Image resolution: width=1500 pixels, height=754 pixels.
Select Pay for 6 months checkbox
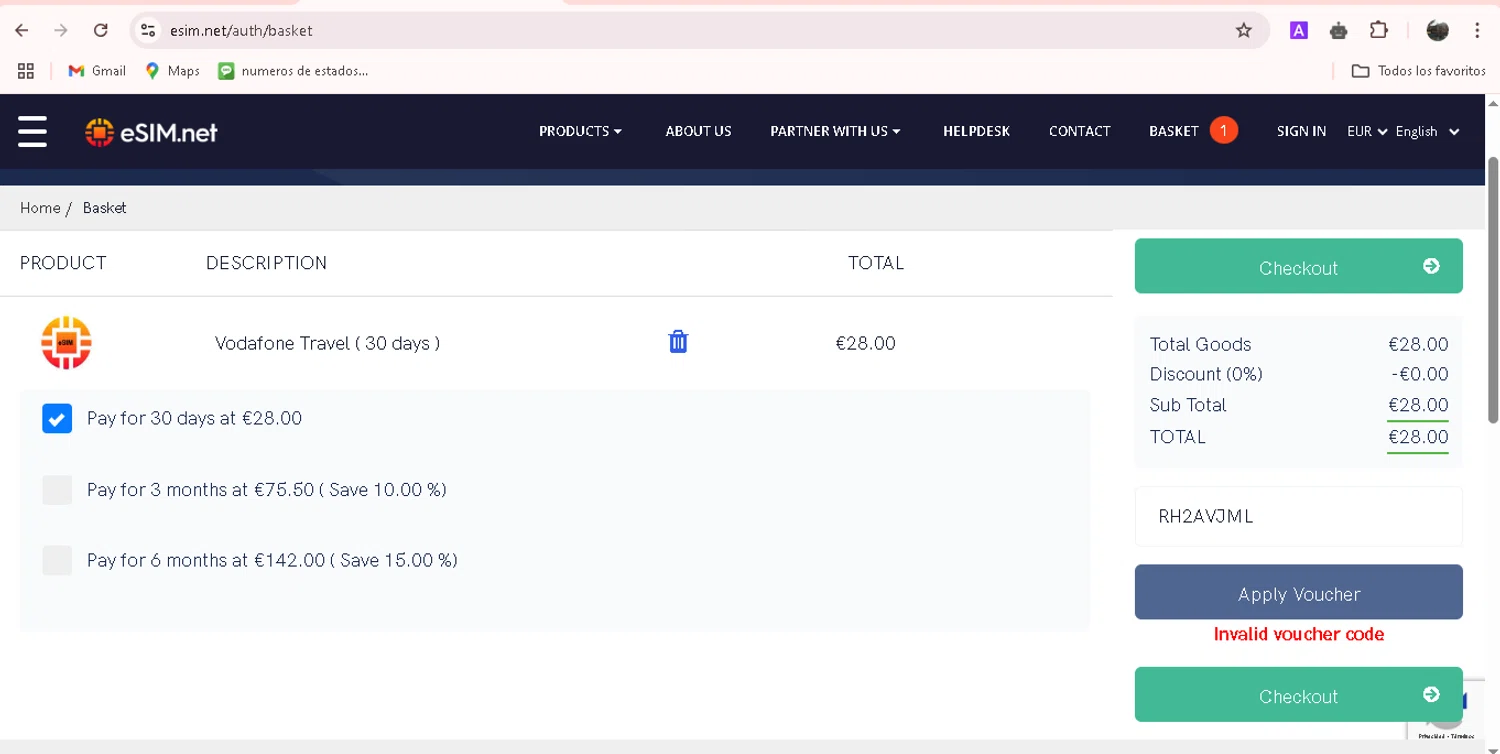click(57, 560)
